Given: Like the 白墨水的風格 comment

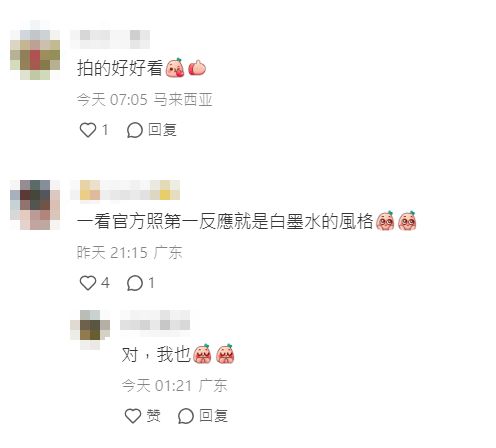Looking at the screenshot, I should tap(88, 283).
